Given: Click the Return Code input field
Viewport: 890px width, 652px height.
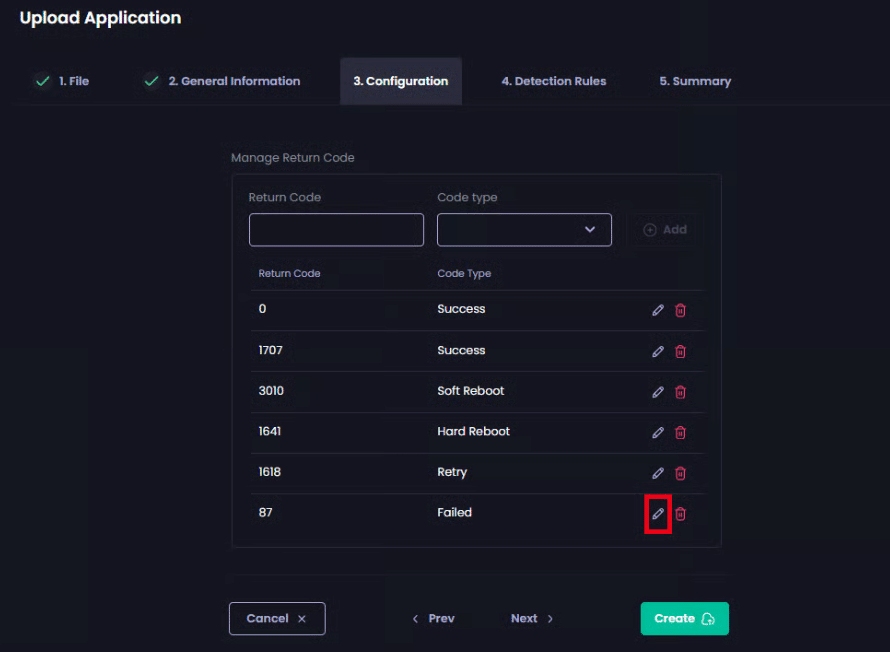Looking at the screenshot, I should [336, 230].
